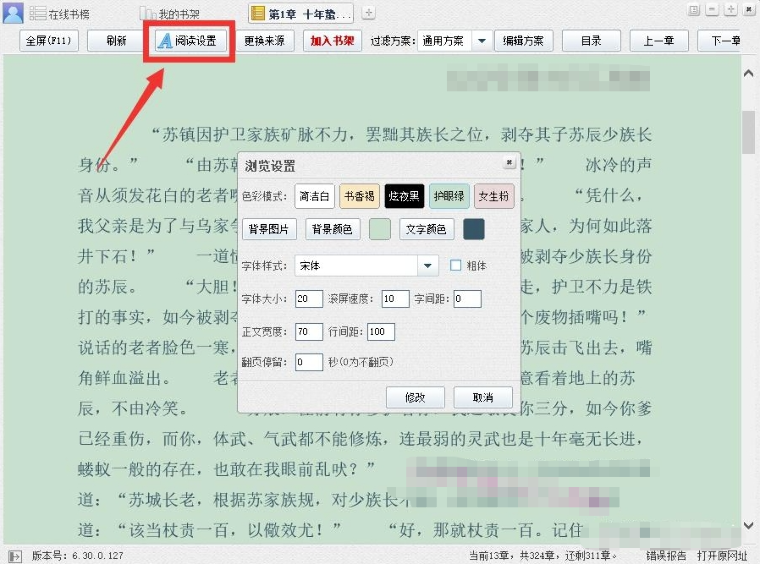Open the 目录 table of contents
This screenshot has width=760, height=564.
coord(591,40)
